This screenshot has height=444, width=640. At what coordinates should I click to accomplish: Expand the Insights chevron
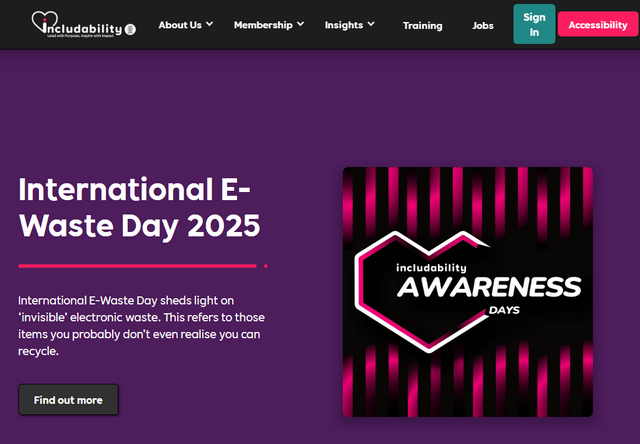point(371,24)
